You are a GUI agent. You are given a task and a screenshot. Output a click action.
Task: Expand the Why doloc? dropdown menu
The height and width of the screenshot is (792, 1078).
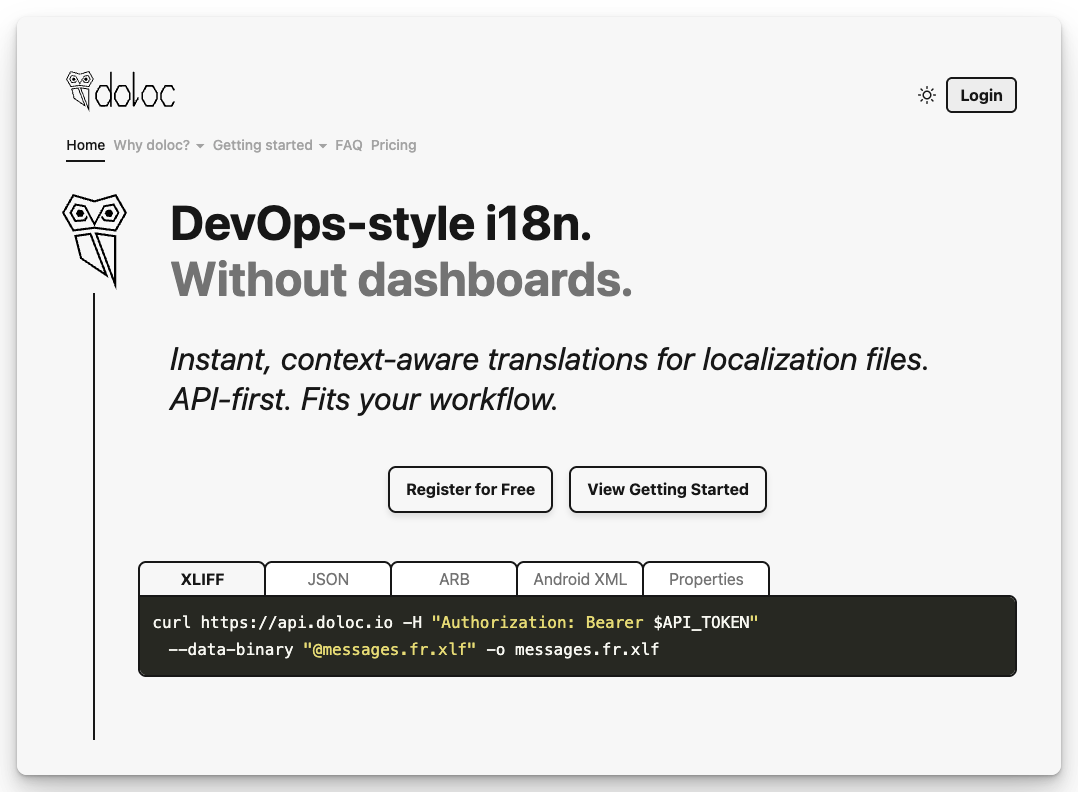click(158, 145)
